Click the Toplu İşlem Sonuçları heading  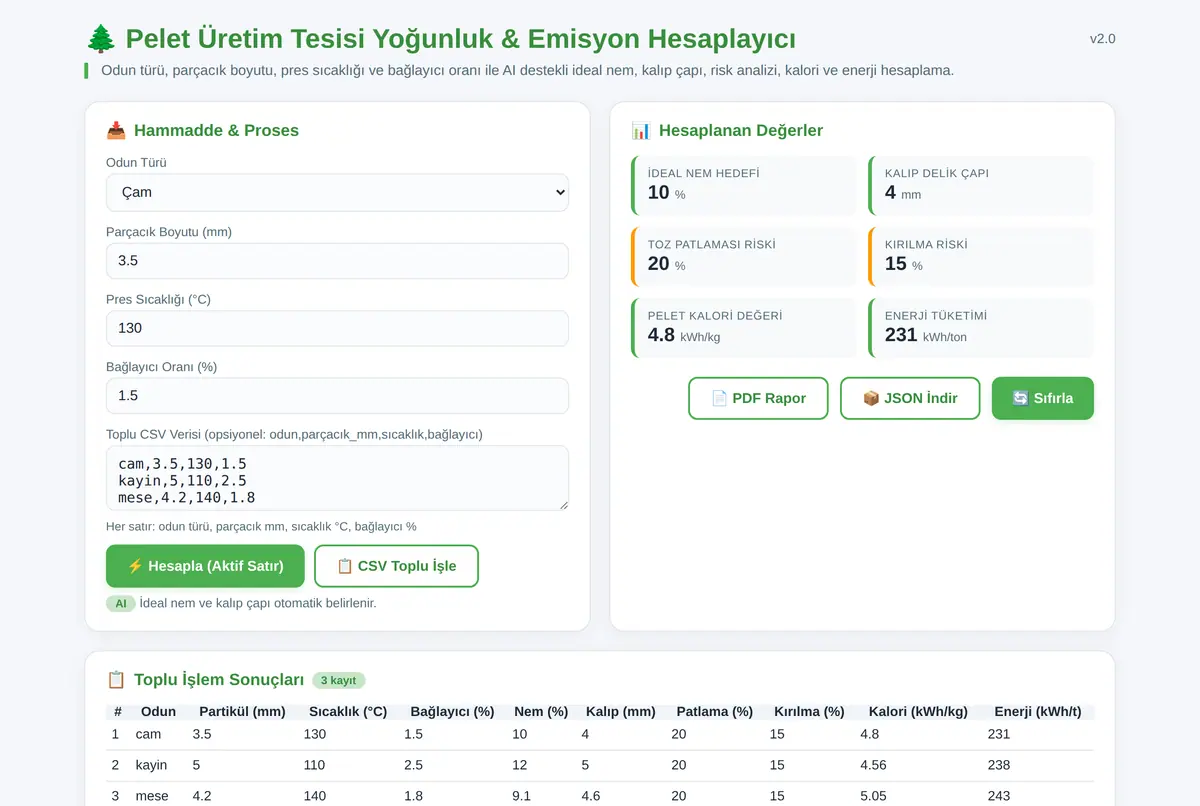point(219,680)
